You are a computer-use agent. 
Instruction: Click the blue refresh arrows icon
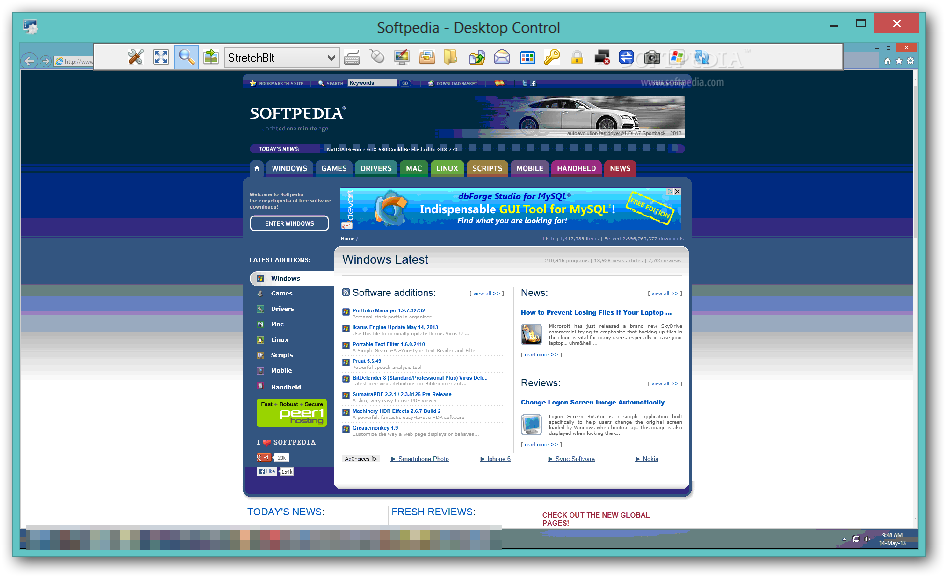click(702, 57)
